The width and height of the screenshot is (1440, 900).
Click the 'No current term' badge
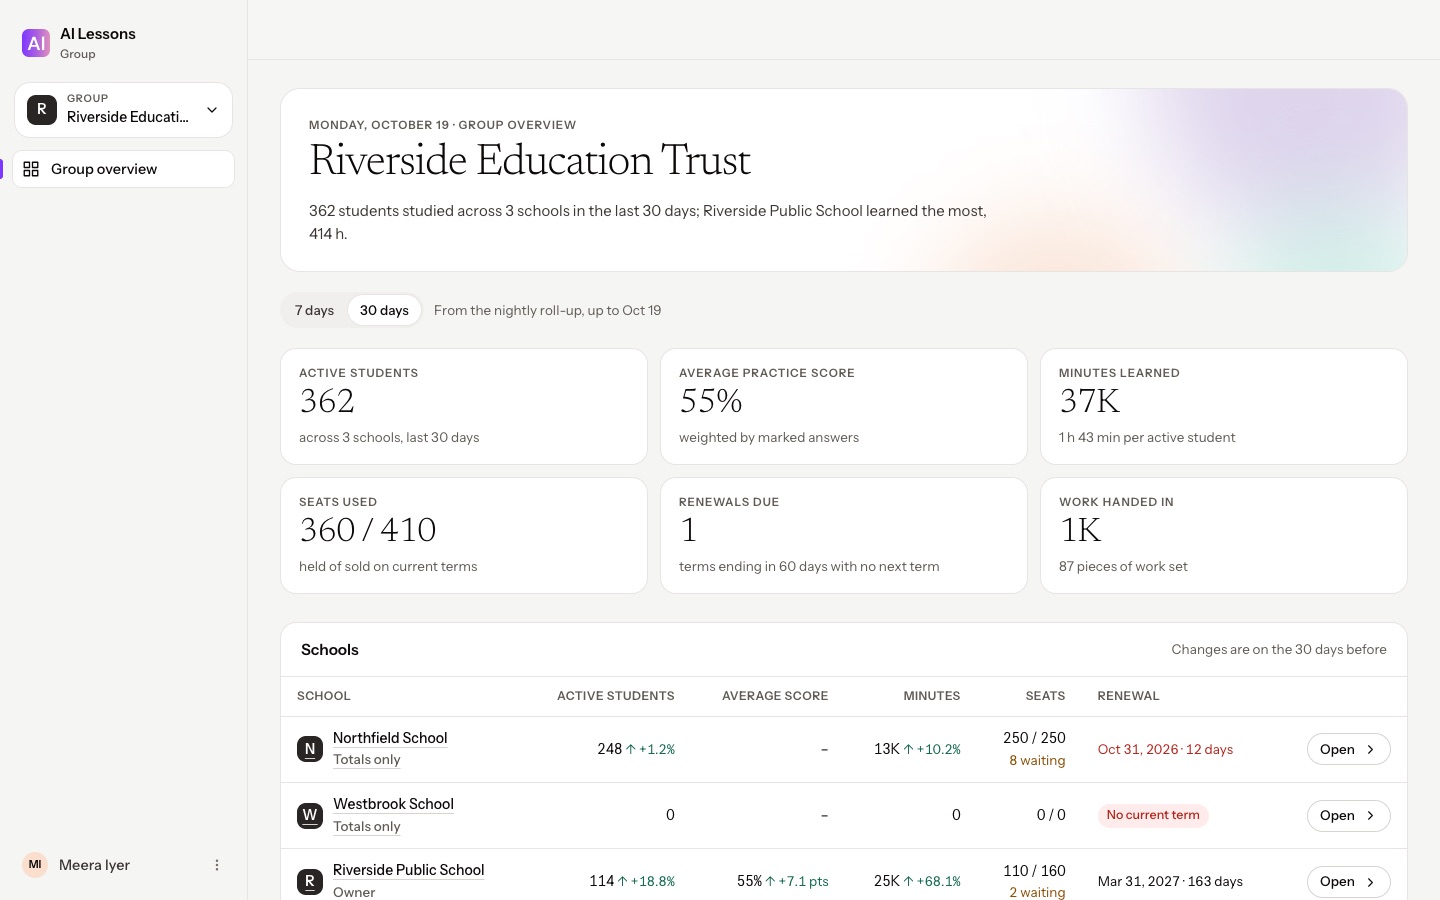click(x=1153, y=815)
